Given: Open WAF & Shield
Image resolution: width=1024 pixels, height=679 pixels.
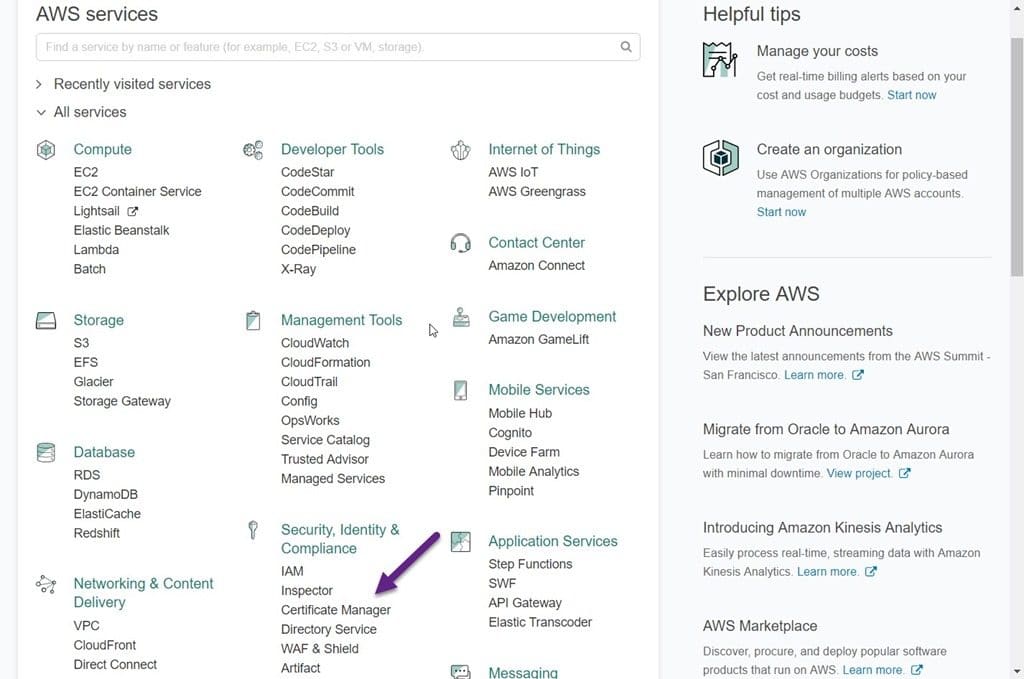Looking at the screenshot, I should point(319,649).
